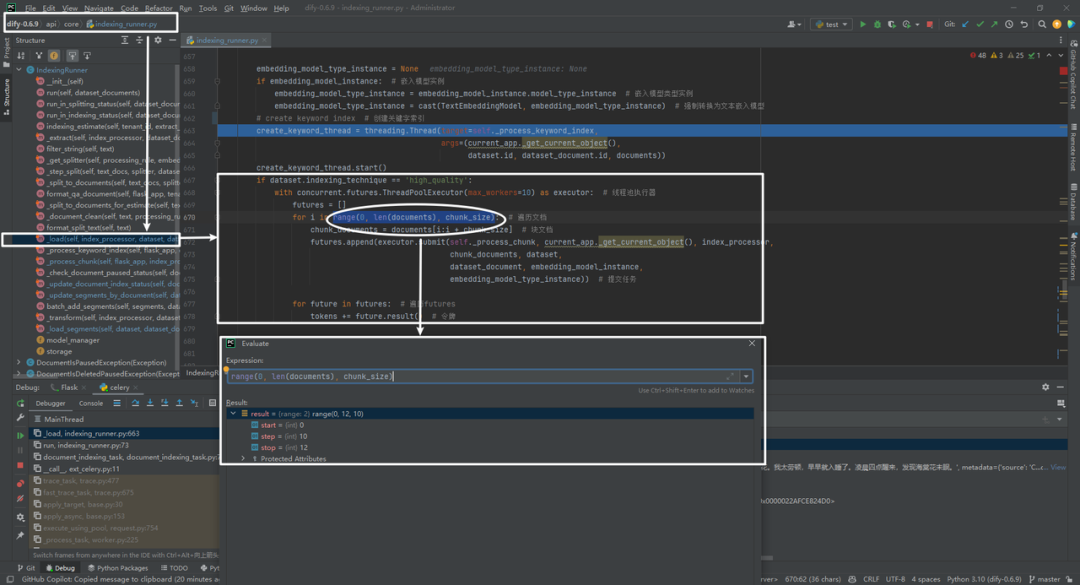Open the Navigate menu

point(98,8)
